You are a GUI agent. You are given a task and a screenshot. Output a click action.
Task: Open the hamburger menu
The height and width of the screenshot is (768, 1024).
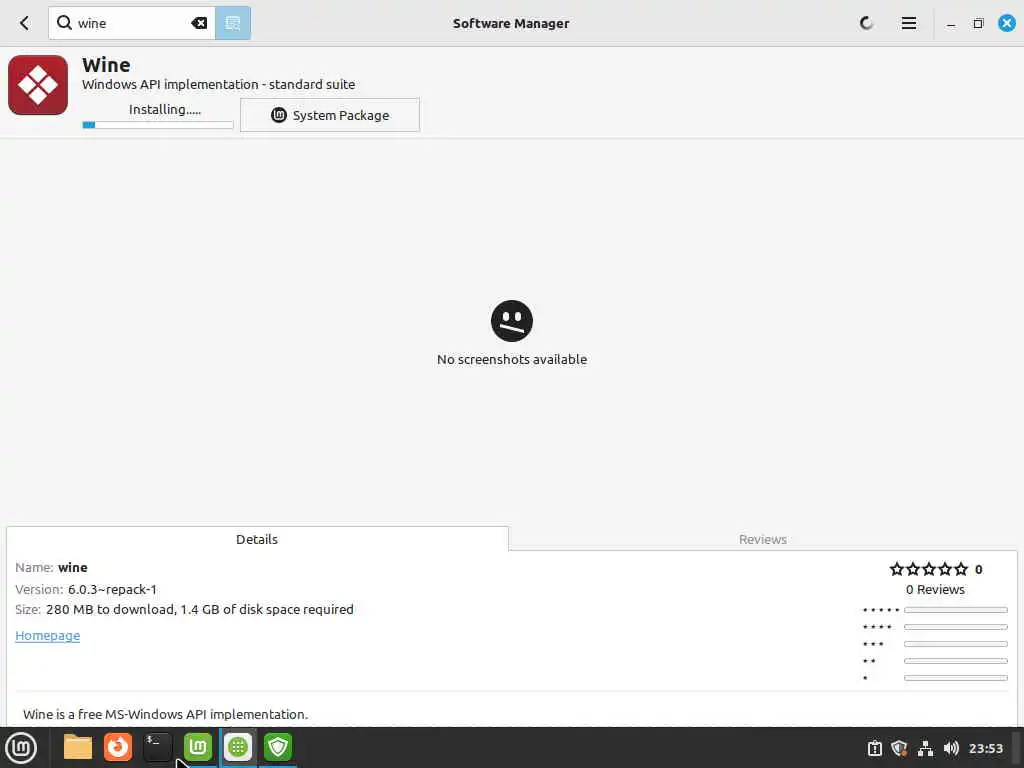(x=908, y=24)
